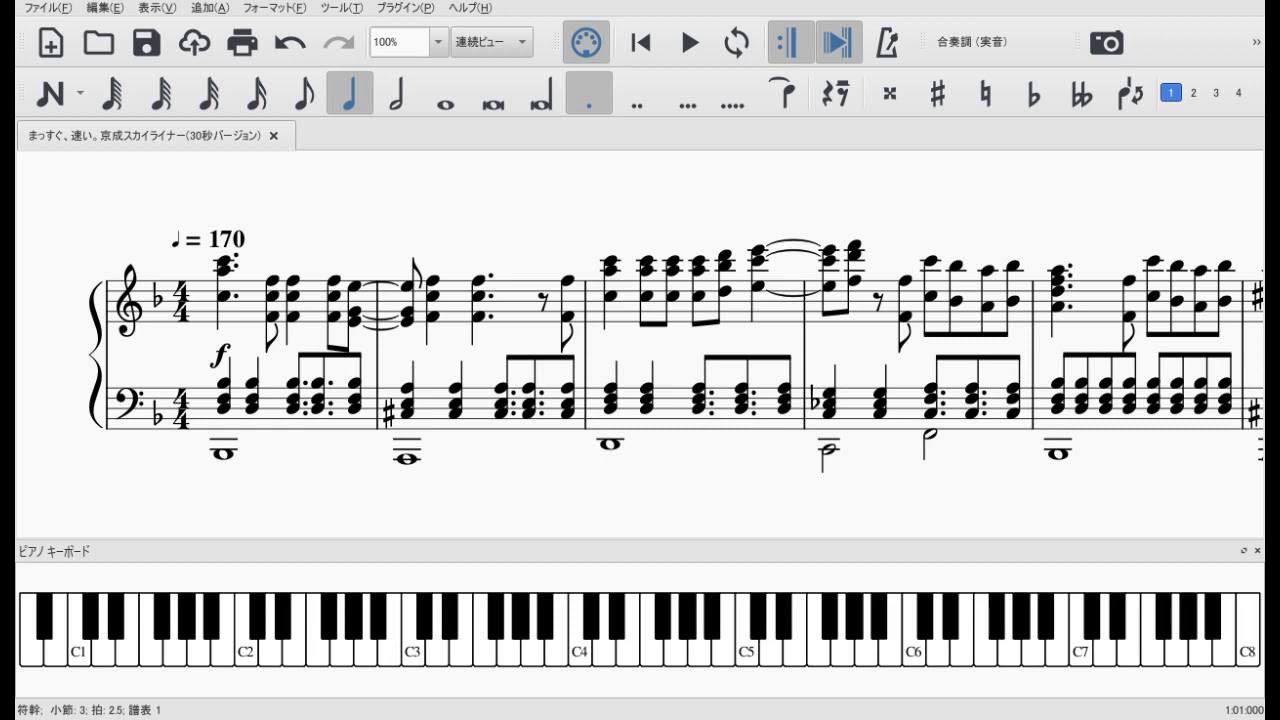1280x720 pixels.
Task: Open the ファイル menu
Action: 47,7
